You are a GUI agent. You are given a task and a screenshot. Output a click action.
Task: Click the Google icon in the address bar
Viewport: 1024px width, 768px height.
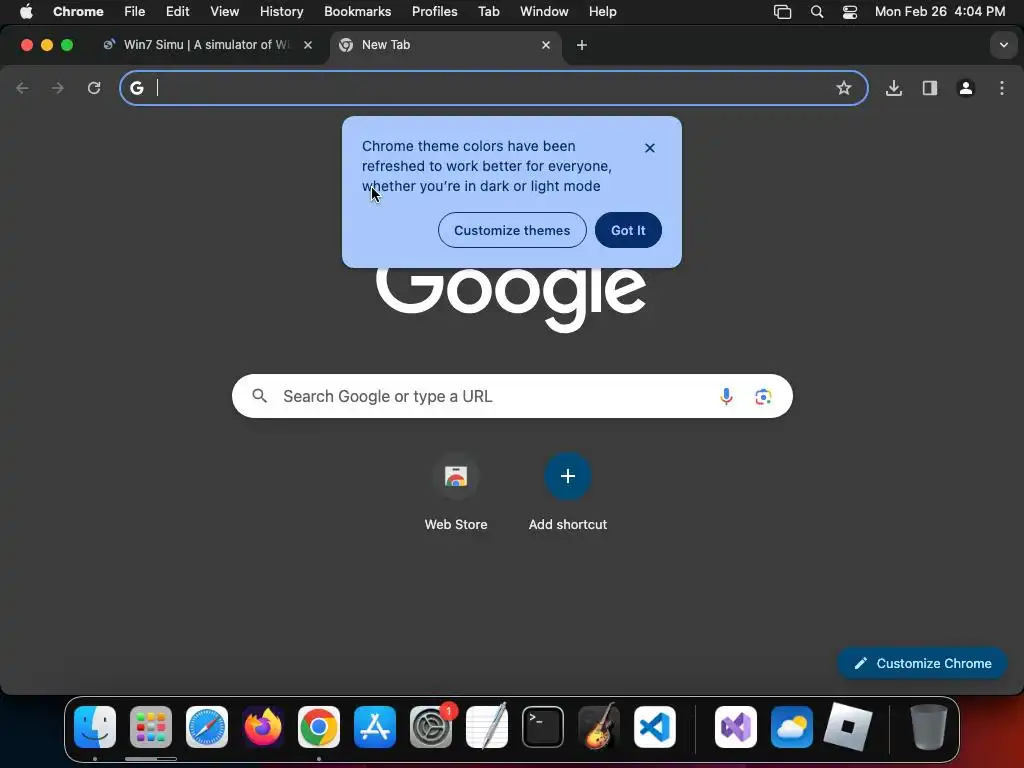136,88
